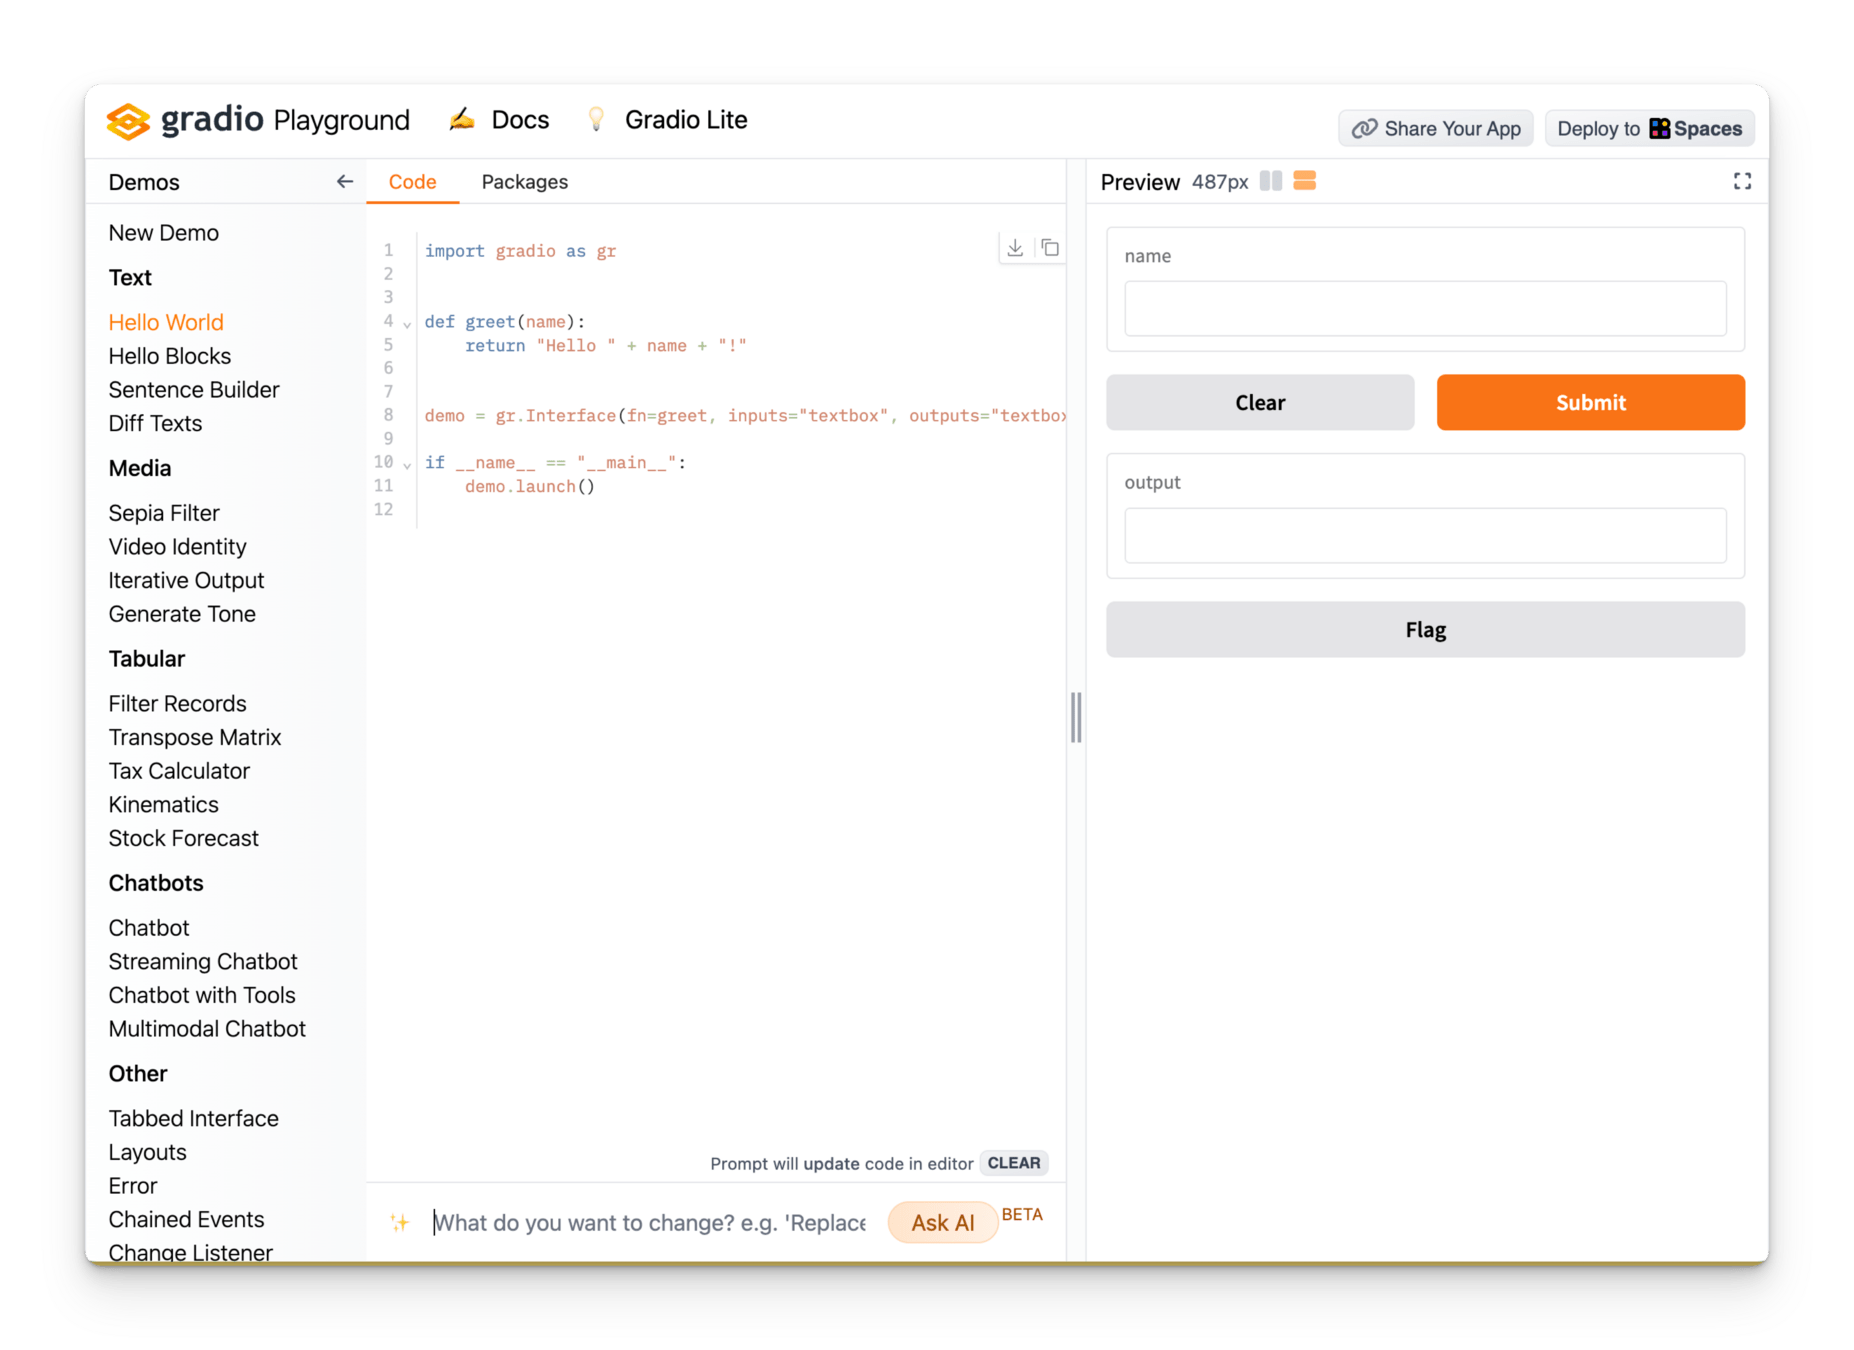Load the Chained Events demo
Viewport: 1854px width, 1350px height.
click(x=186, y=1220)
